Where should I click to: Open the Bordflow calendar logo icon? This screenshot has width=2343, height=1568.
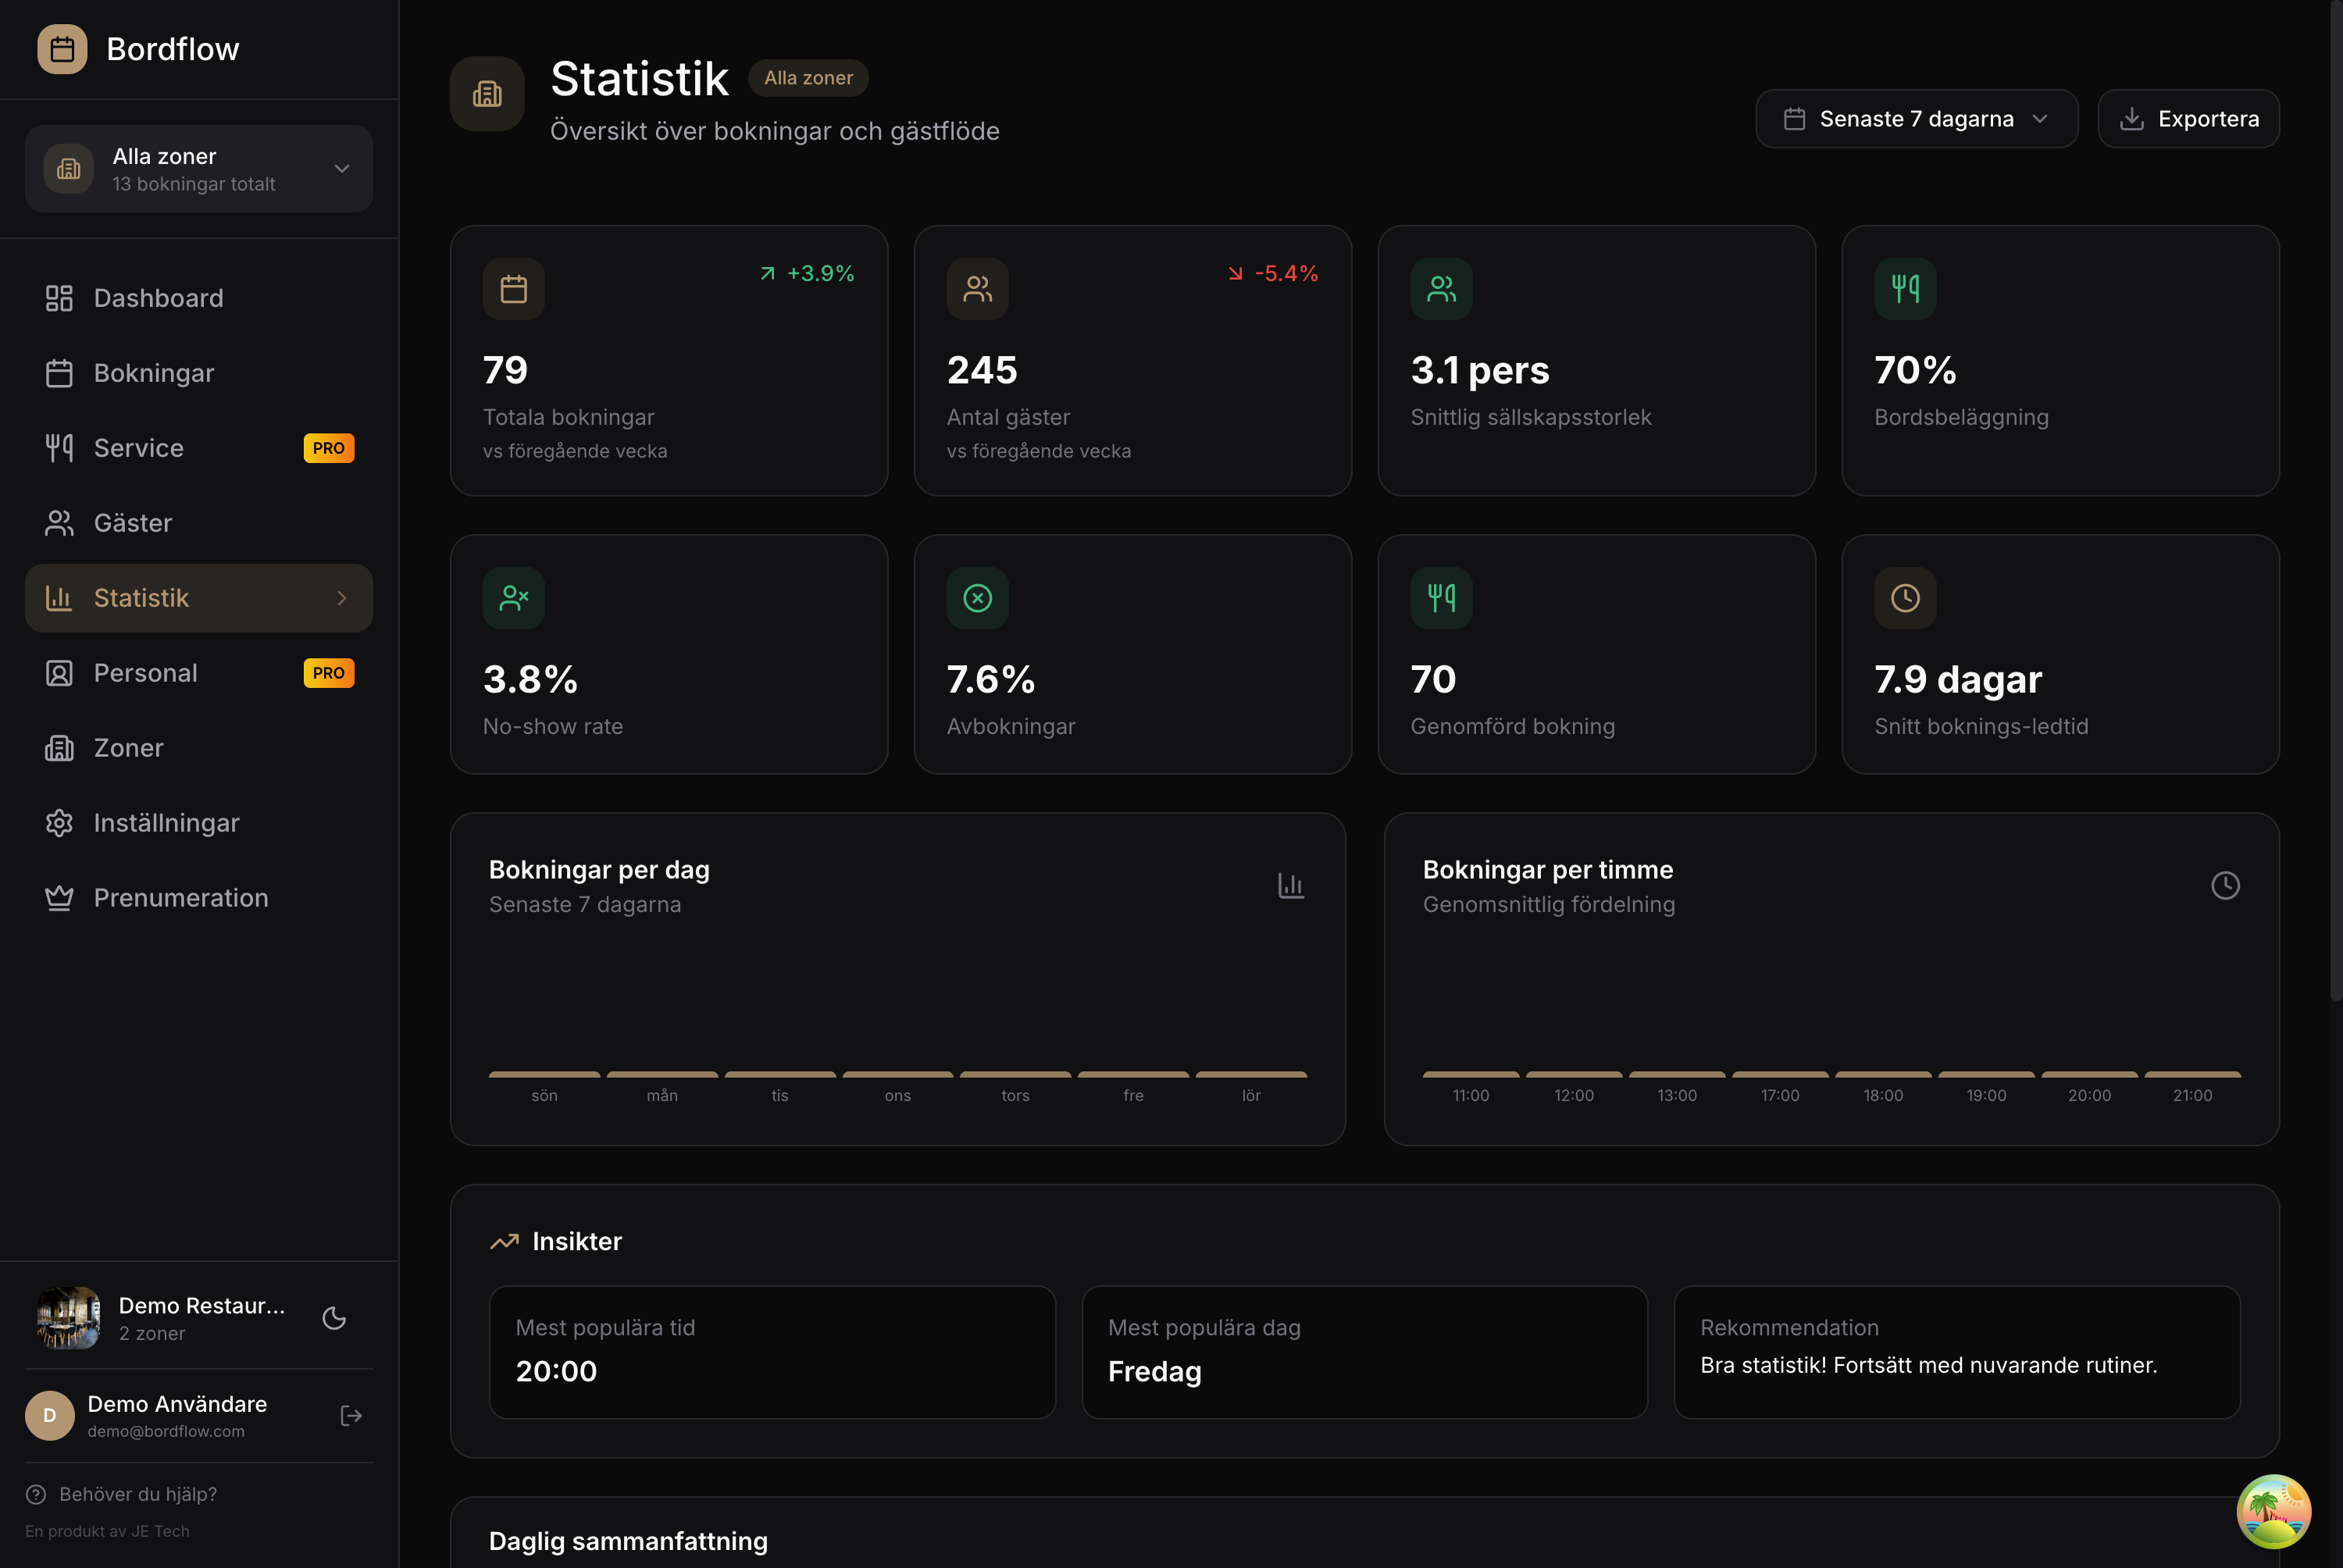coord(62,48)
